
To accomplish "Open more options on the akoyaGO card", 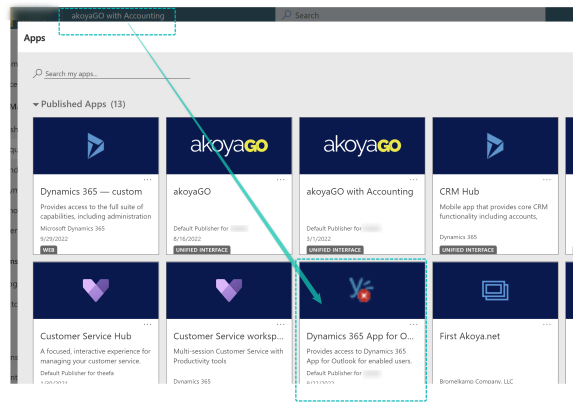I will click(x=280, y=179).
